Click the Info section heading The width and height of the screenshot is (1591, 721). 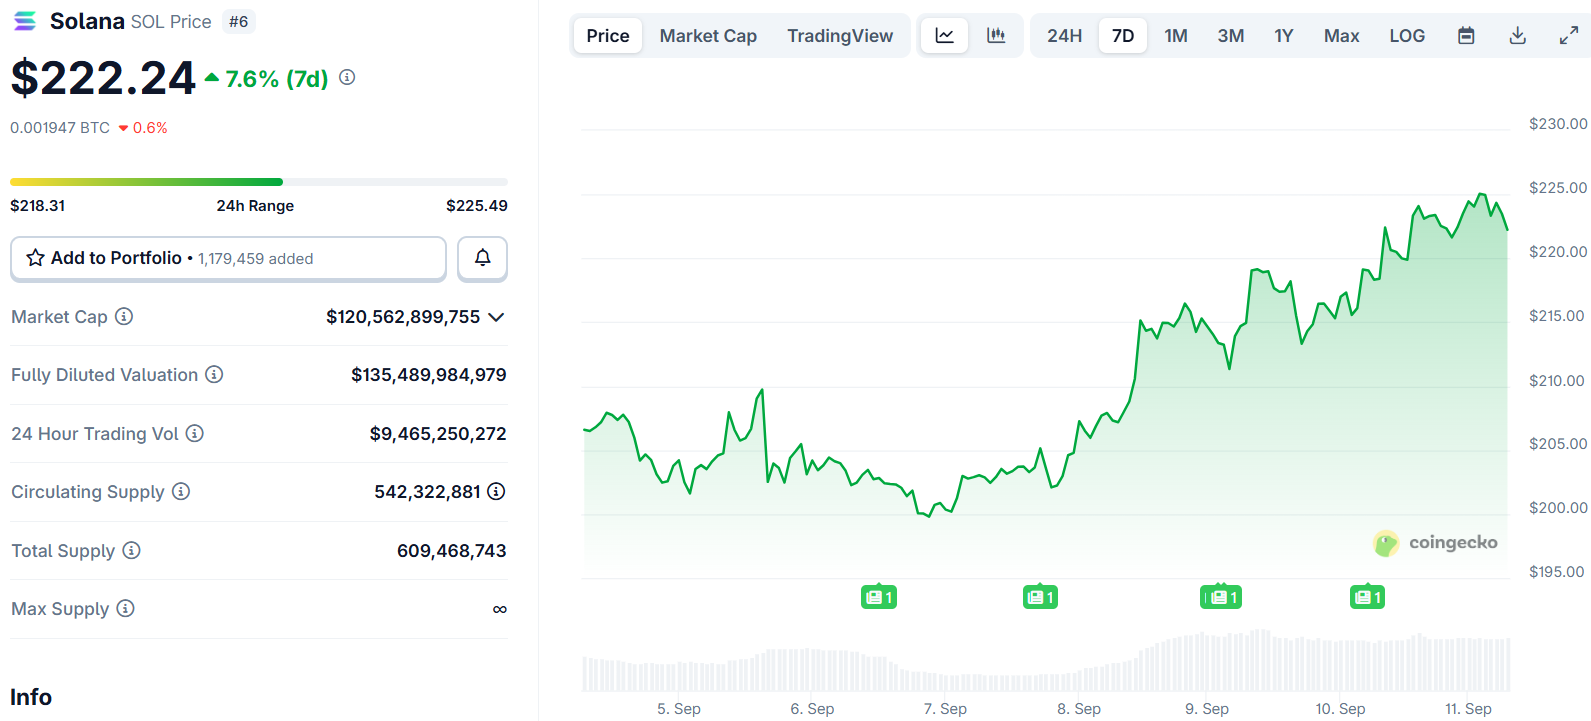(x=31, y=697)
